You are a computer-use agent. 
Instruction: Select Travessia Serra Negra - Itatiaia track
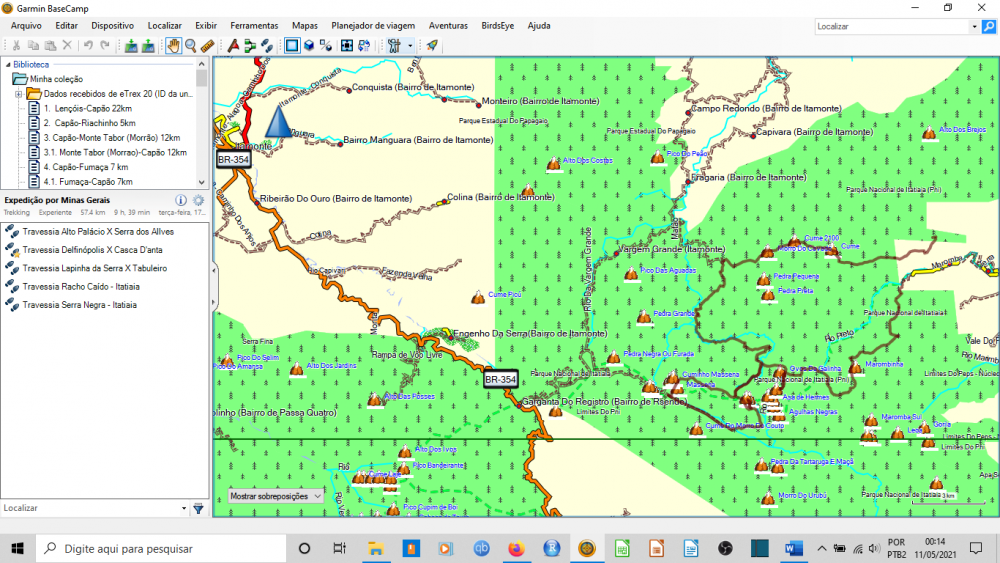pos(79,304)
